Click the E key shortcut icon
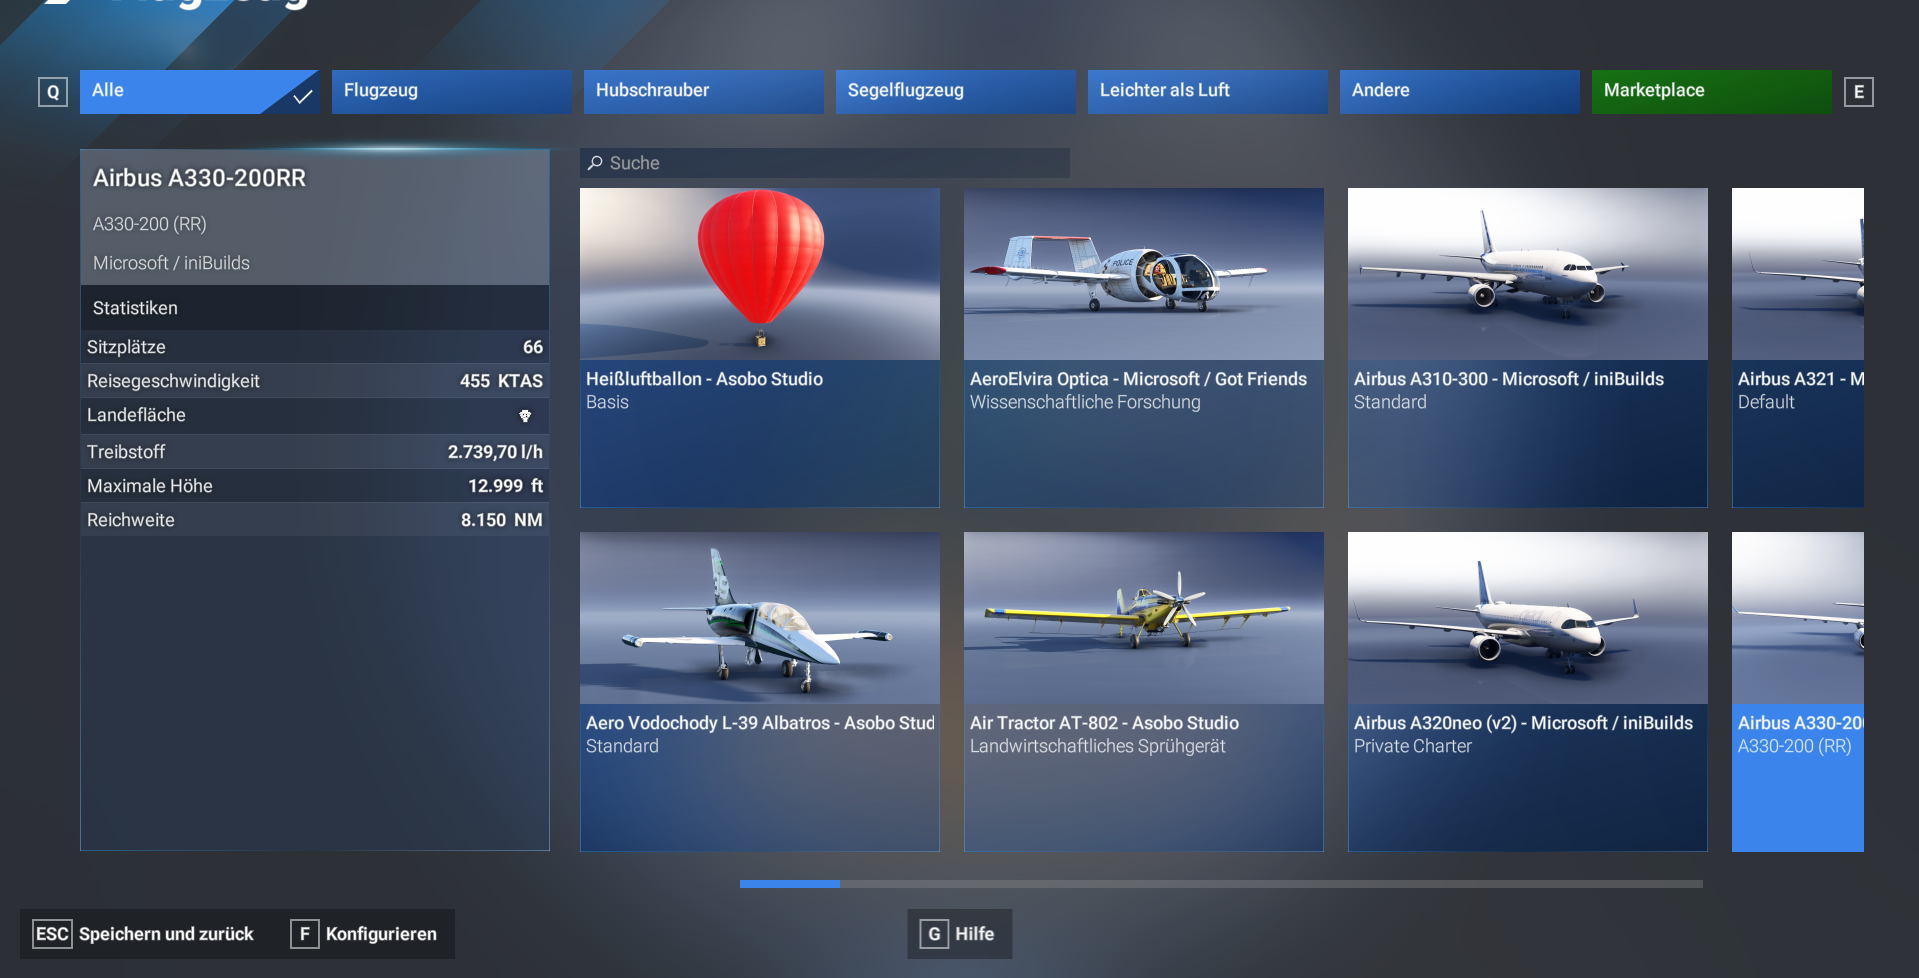The height and width of the screenshot is (978, 1919). 1859,92
